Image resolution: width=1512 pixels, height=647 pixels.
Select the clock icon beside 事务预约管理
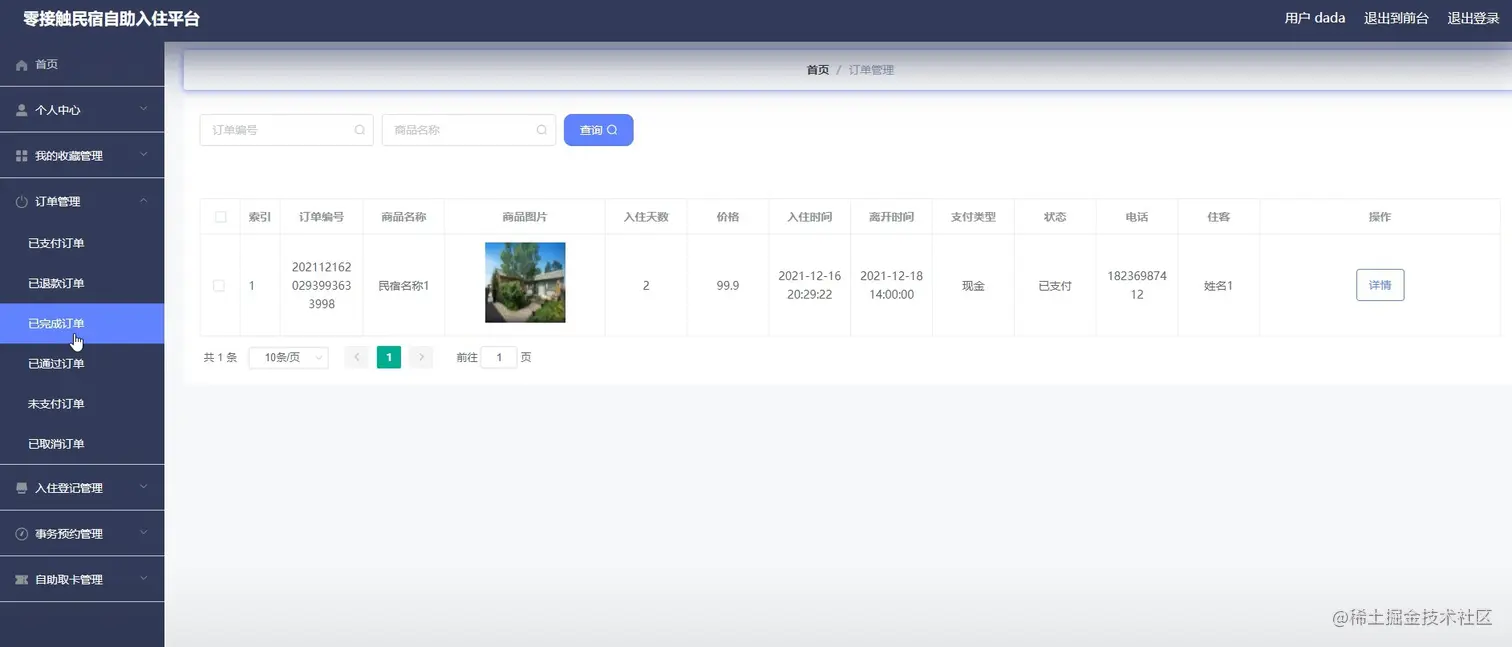point(20,533)
